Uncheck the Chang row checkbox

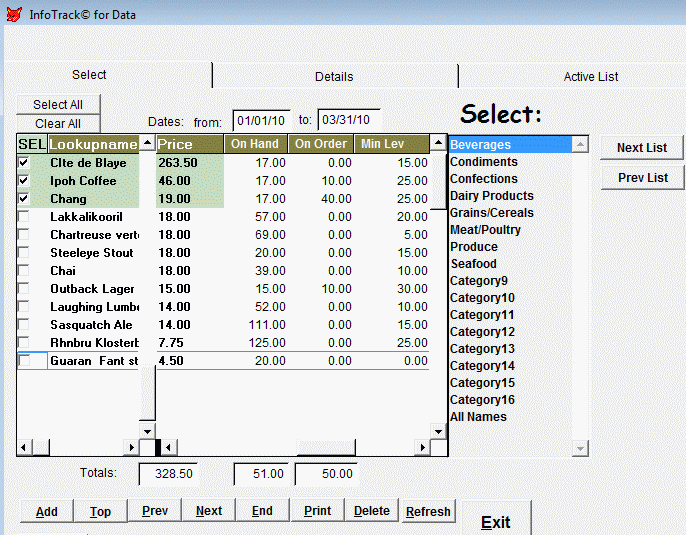24,199
